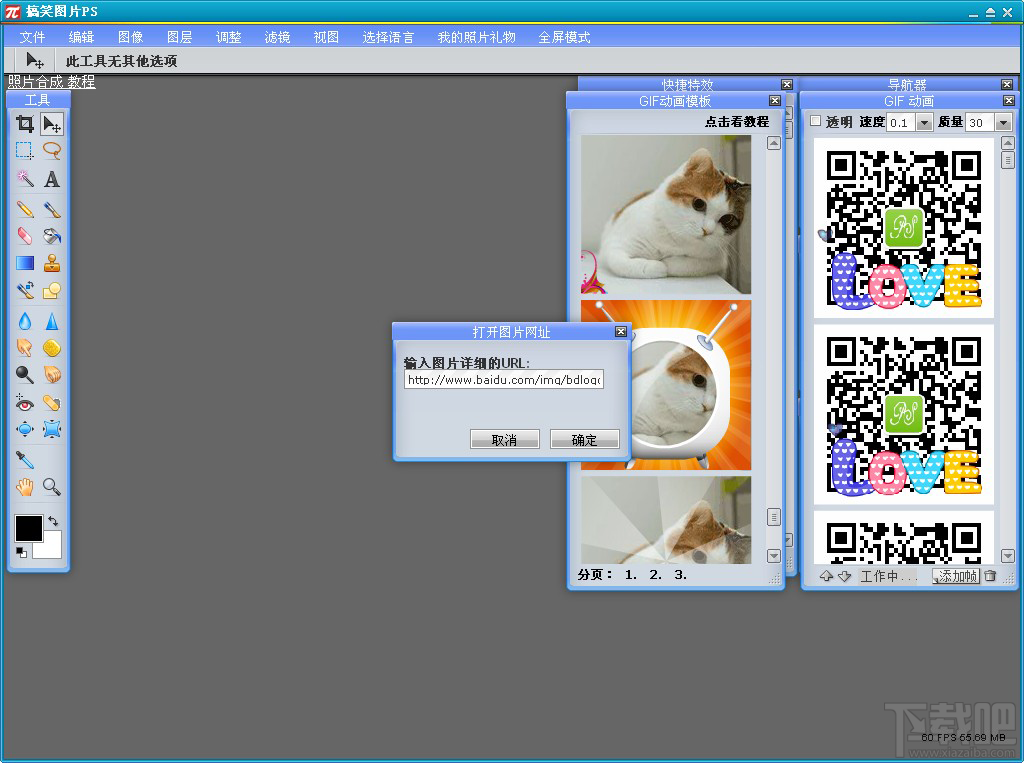
Task: Choose the Hand pan tool
Action: (x=25, y=487)
